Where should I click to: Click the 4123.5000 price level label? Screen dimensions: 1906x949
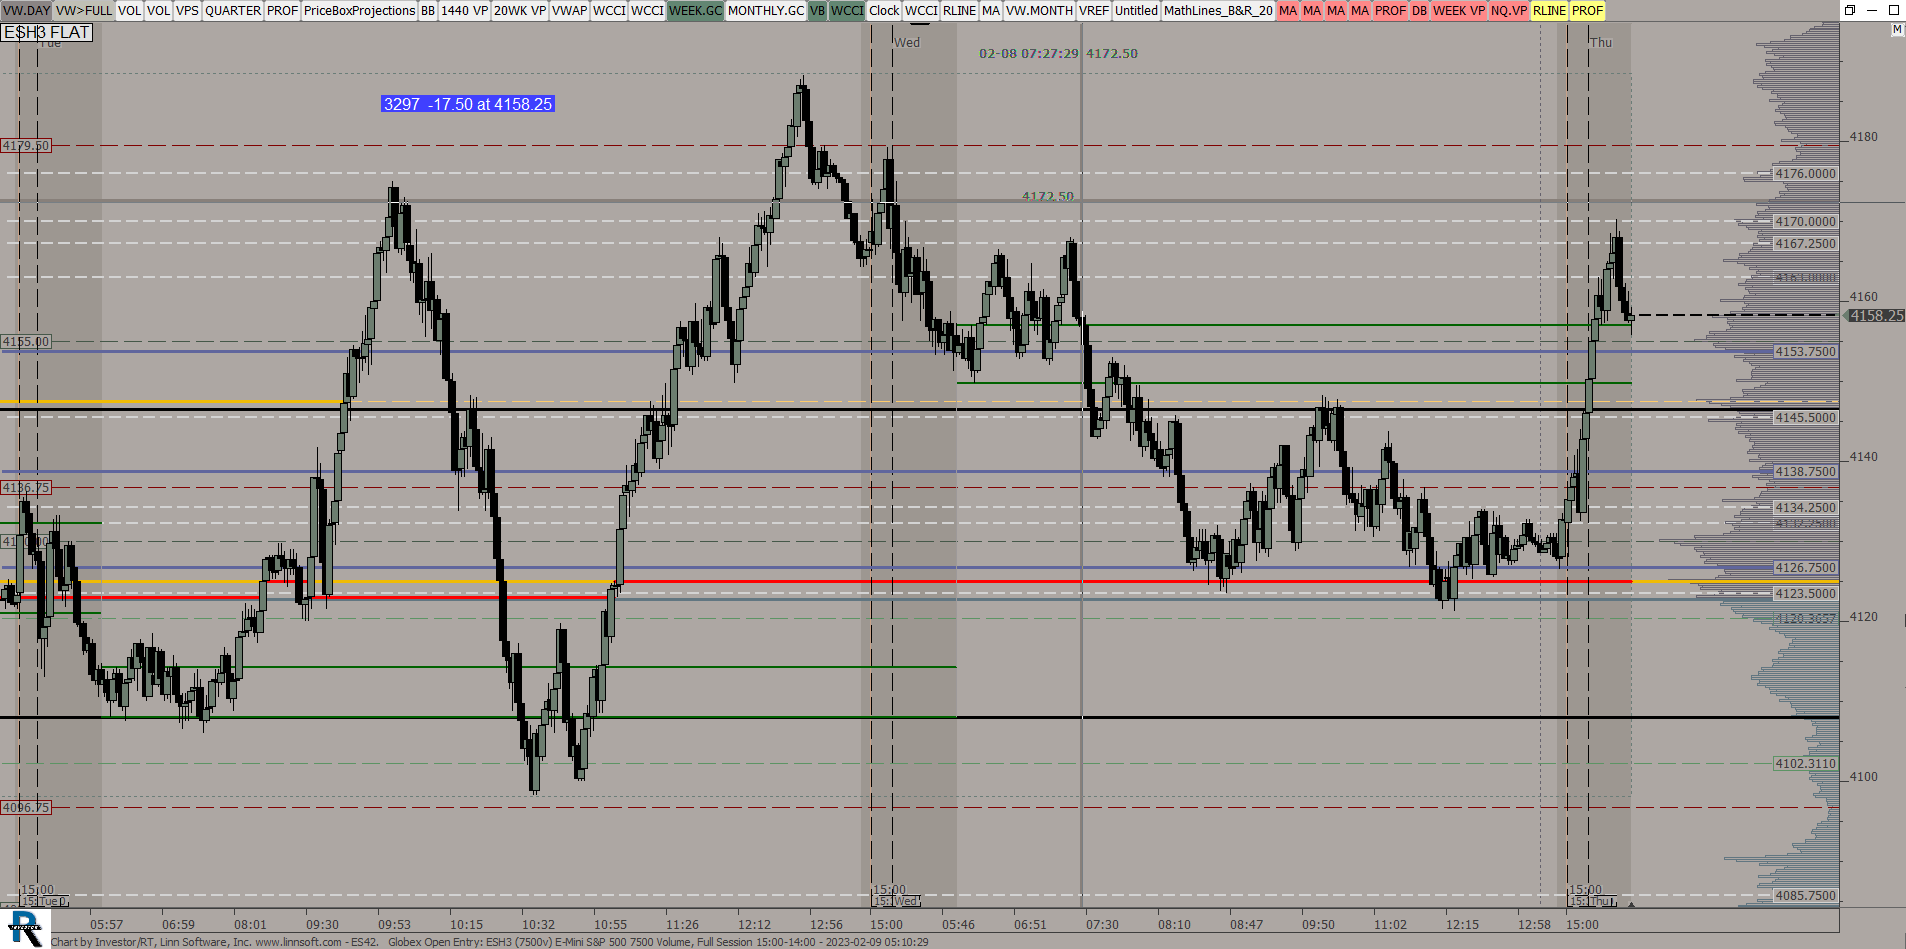coord(1805,594)
